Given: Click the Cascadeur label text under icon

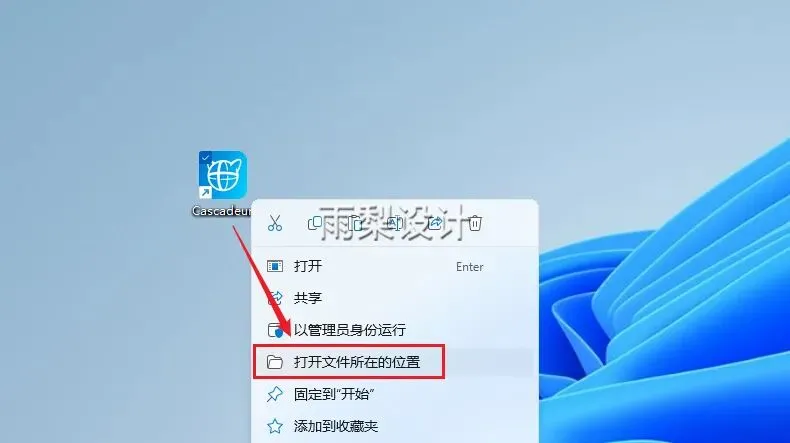Looking at the screenshot, I should coord(221,211).
